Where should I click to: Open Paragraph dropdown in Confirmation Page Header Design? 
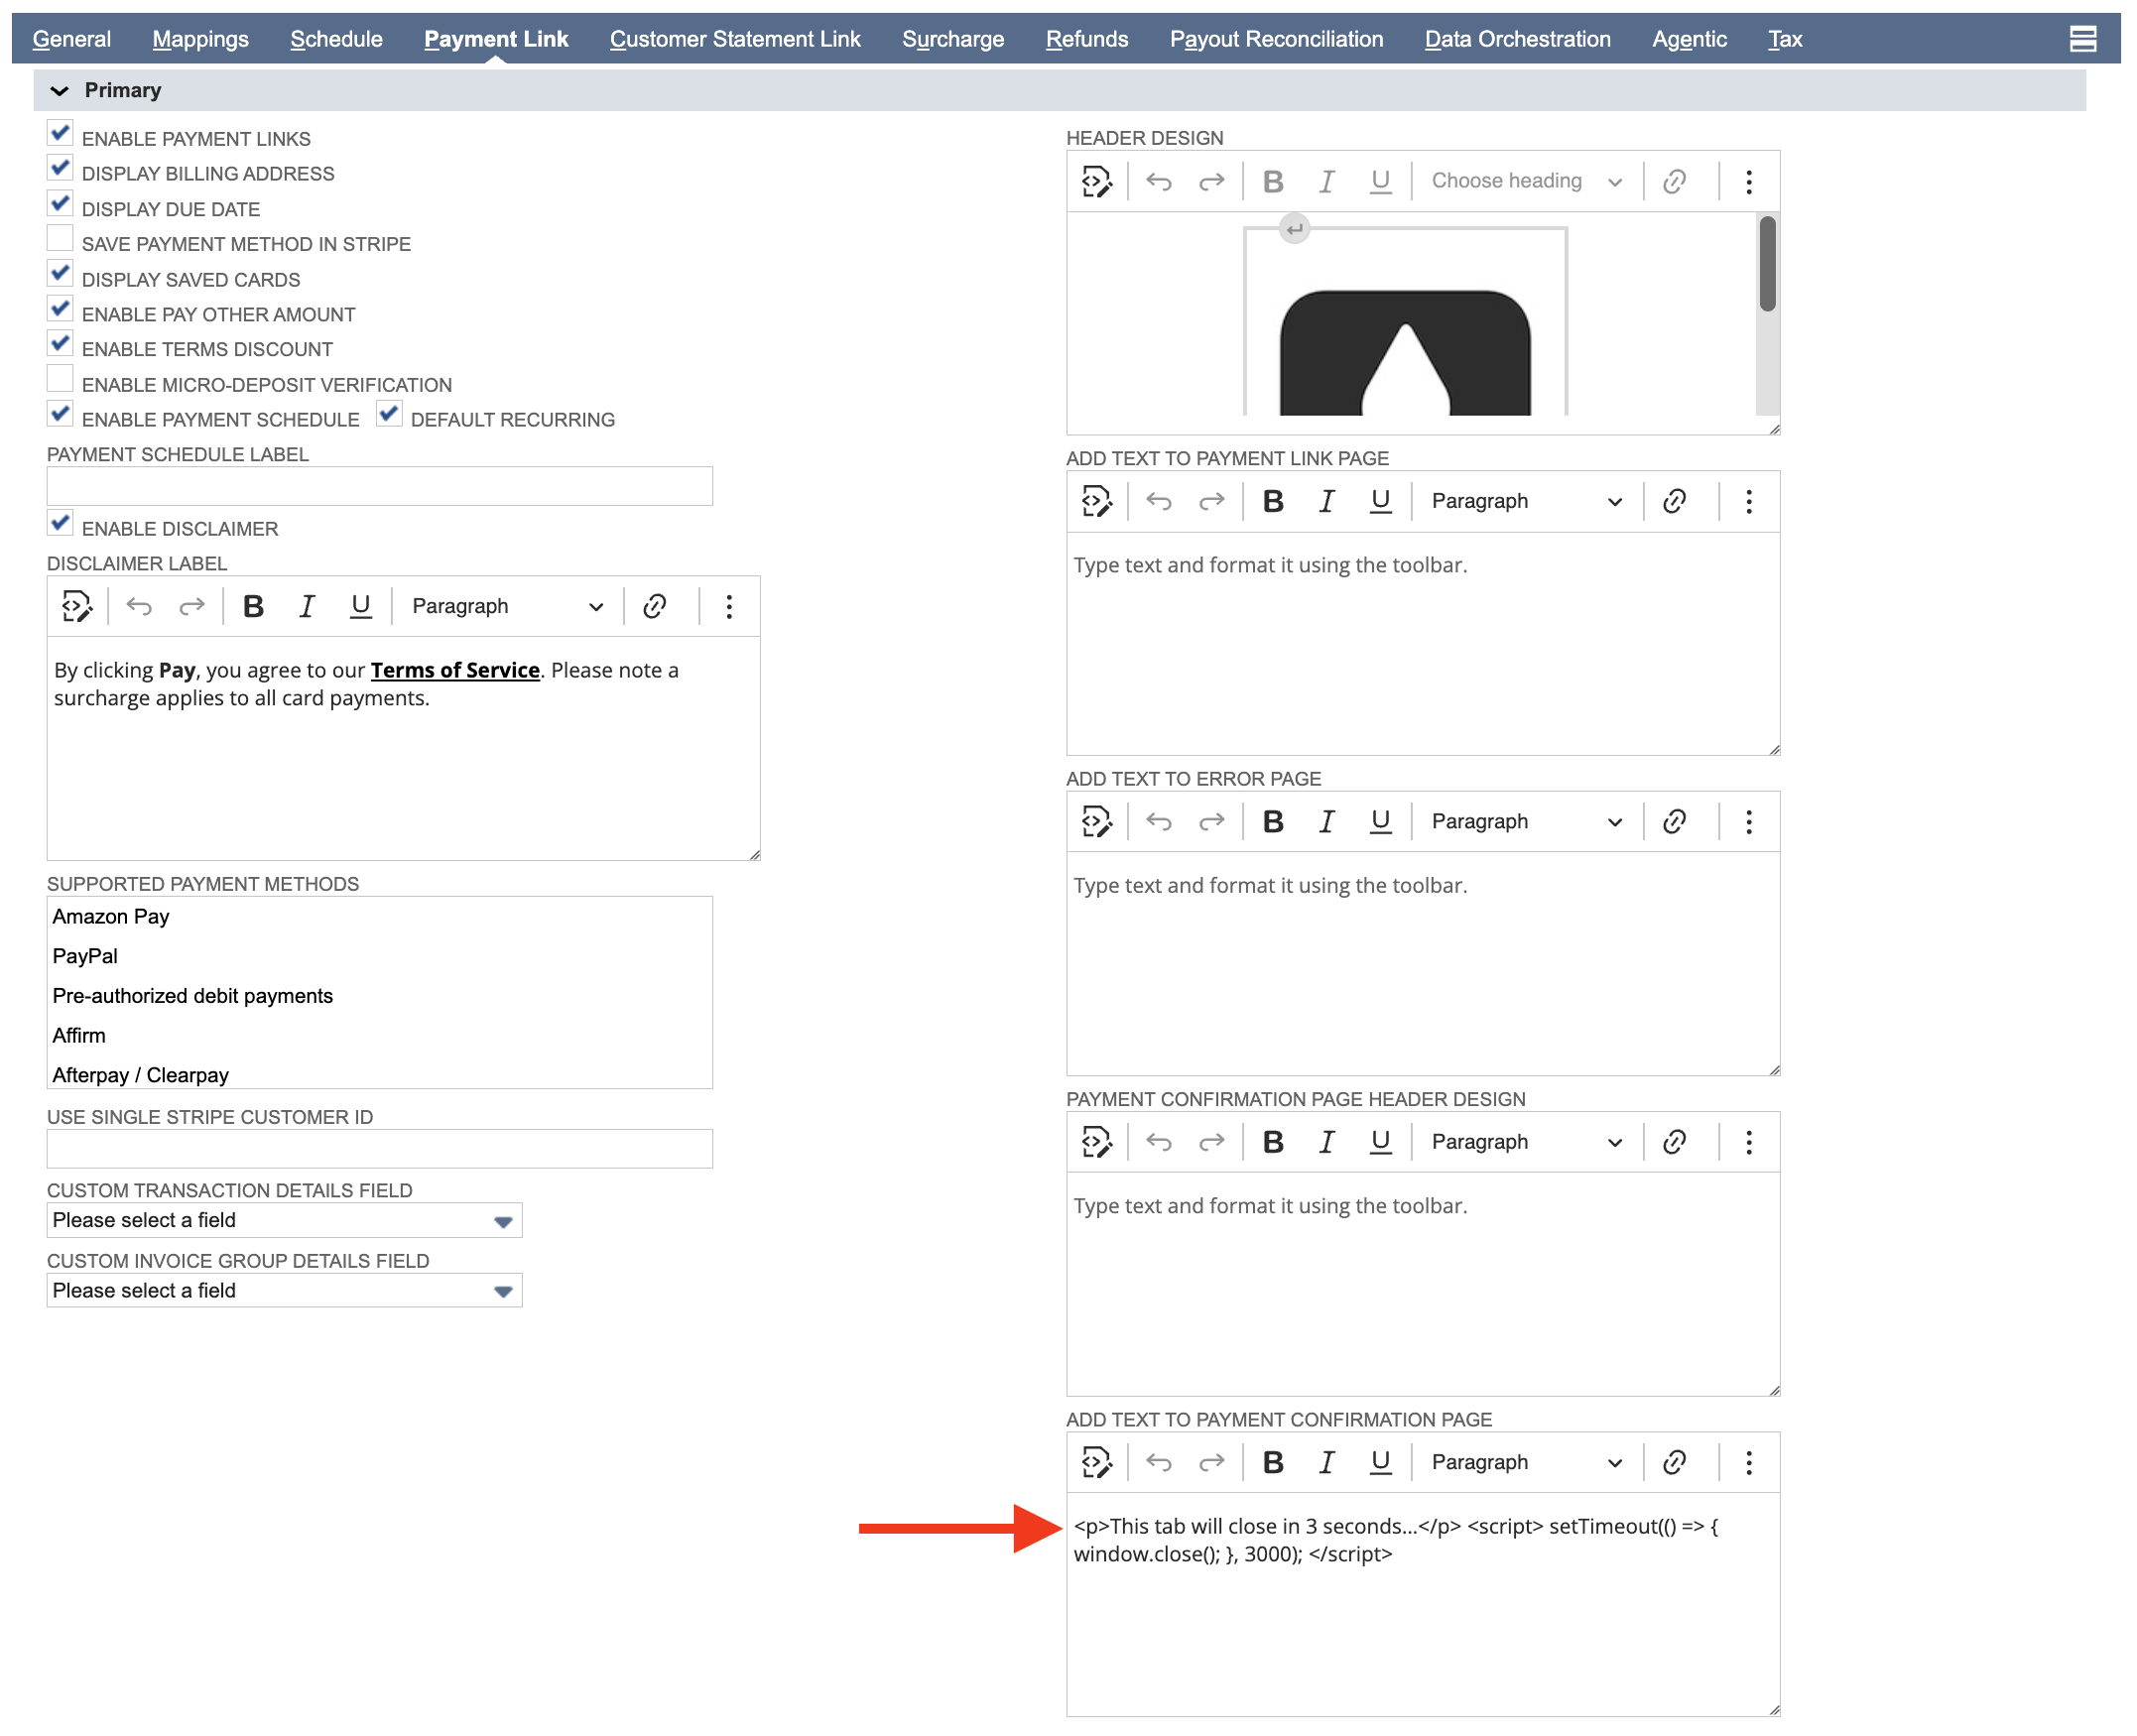click(1526, 1142)
